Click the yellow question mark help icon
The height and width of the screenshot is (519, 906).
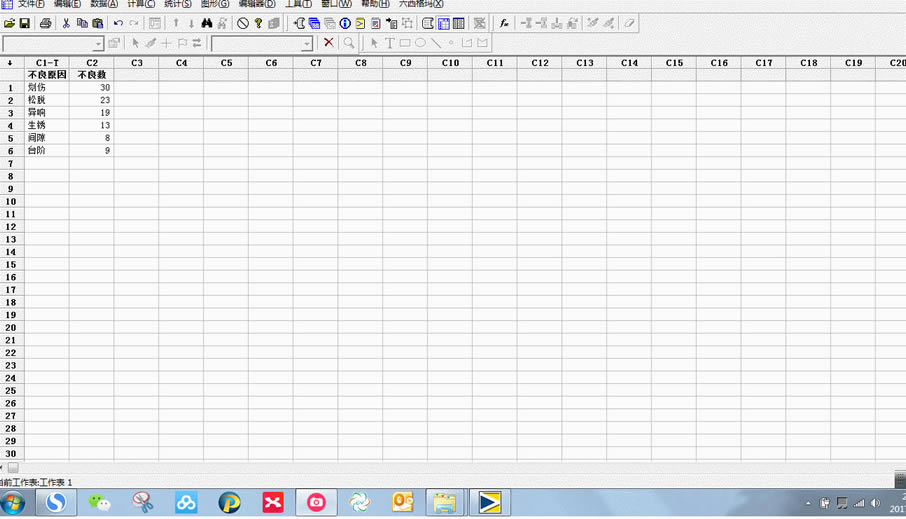click(258, 24)
